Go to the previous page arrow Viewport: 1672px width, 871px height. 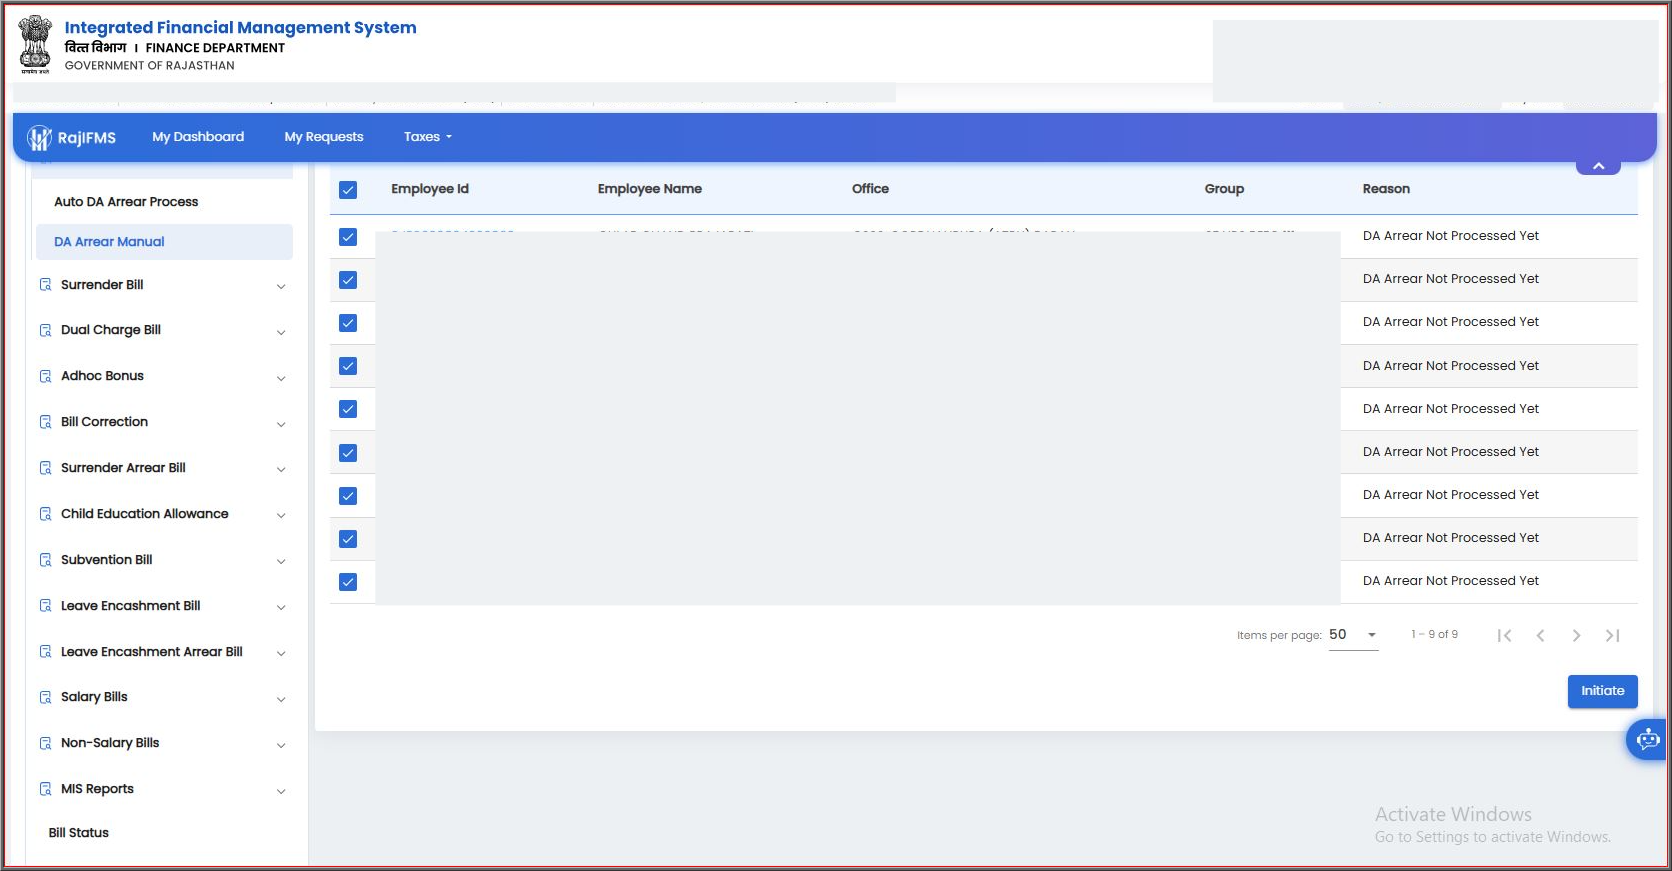click(1540, 635)
